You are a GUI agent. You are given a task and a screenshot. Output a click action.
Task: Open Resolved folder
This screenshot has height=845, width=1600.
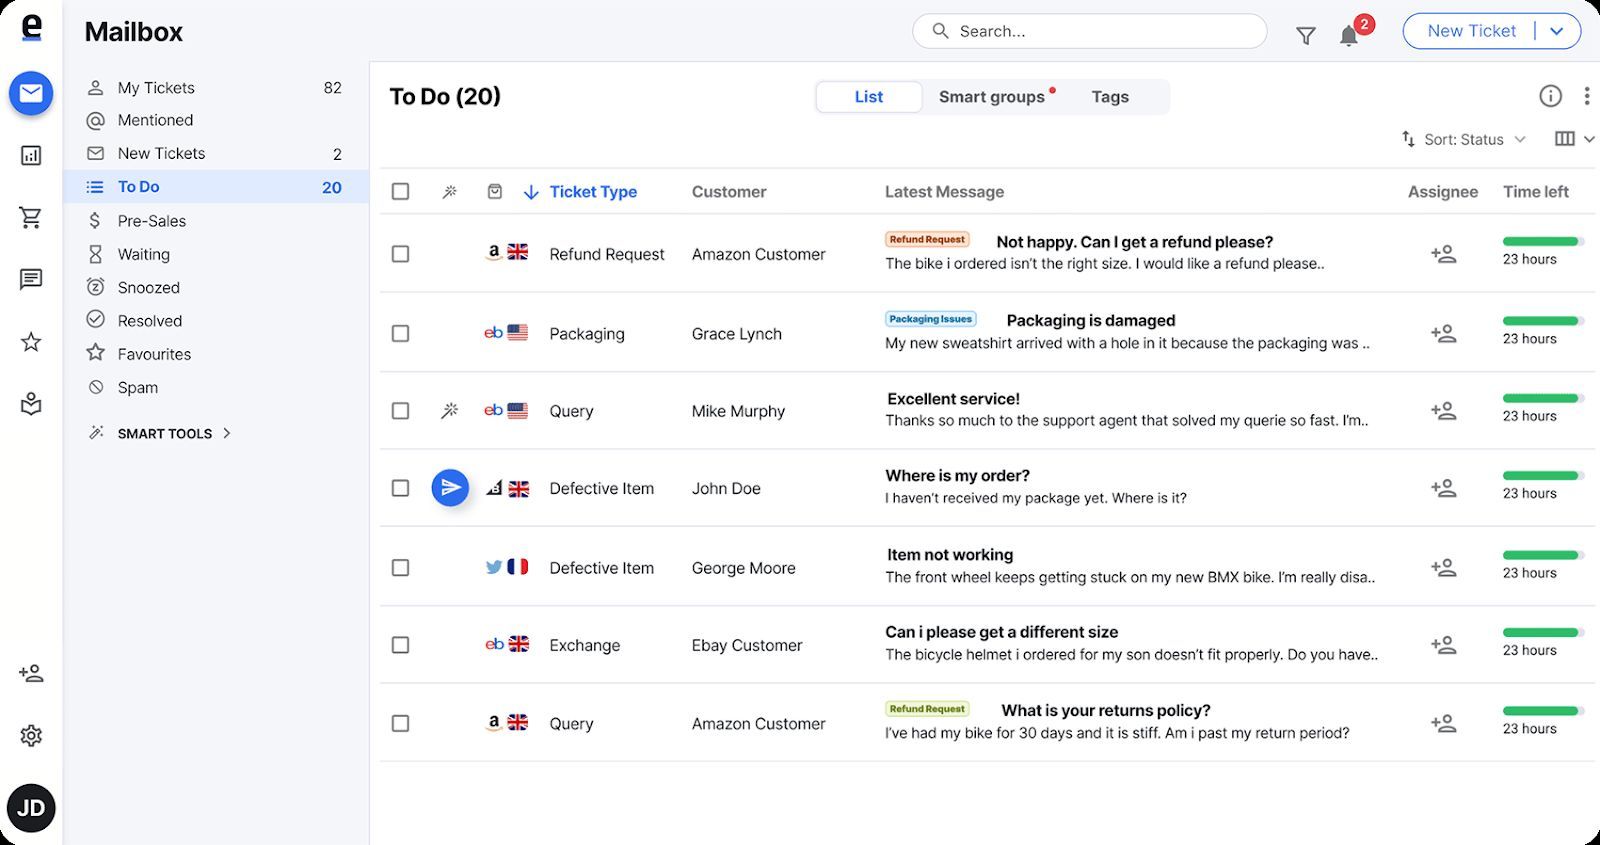point(215,321)
